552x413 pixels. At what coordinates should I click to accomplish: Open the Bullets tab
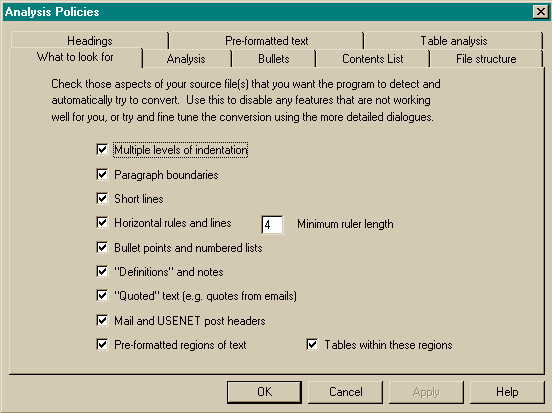click(x=274, y=59)
